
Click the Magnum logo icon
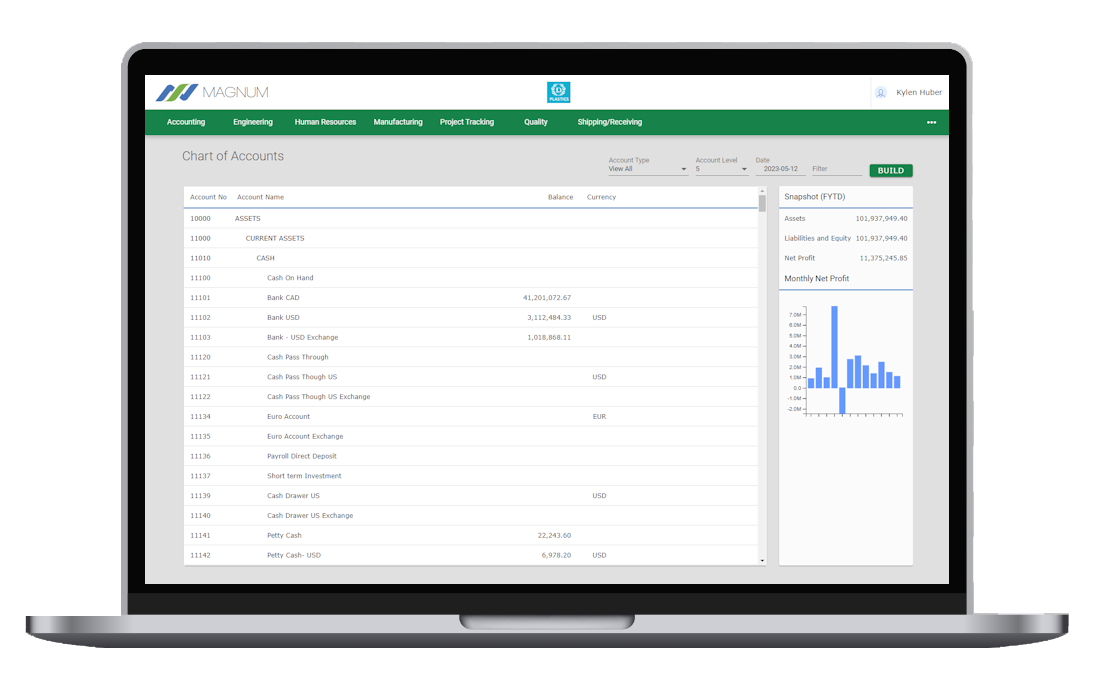coord(177,92)
